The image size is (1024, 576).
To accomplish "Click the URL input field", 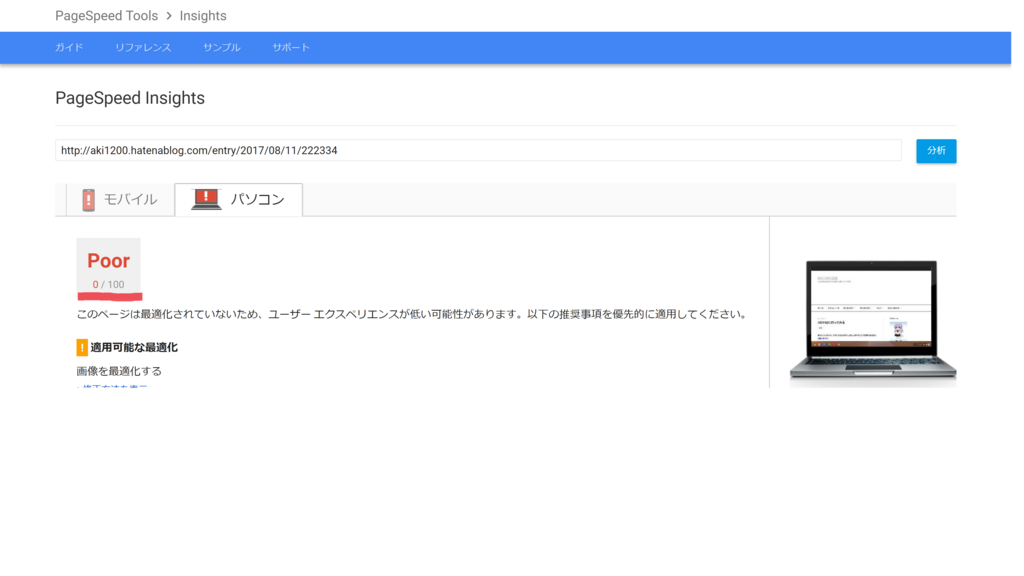I will 478,150.
